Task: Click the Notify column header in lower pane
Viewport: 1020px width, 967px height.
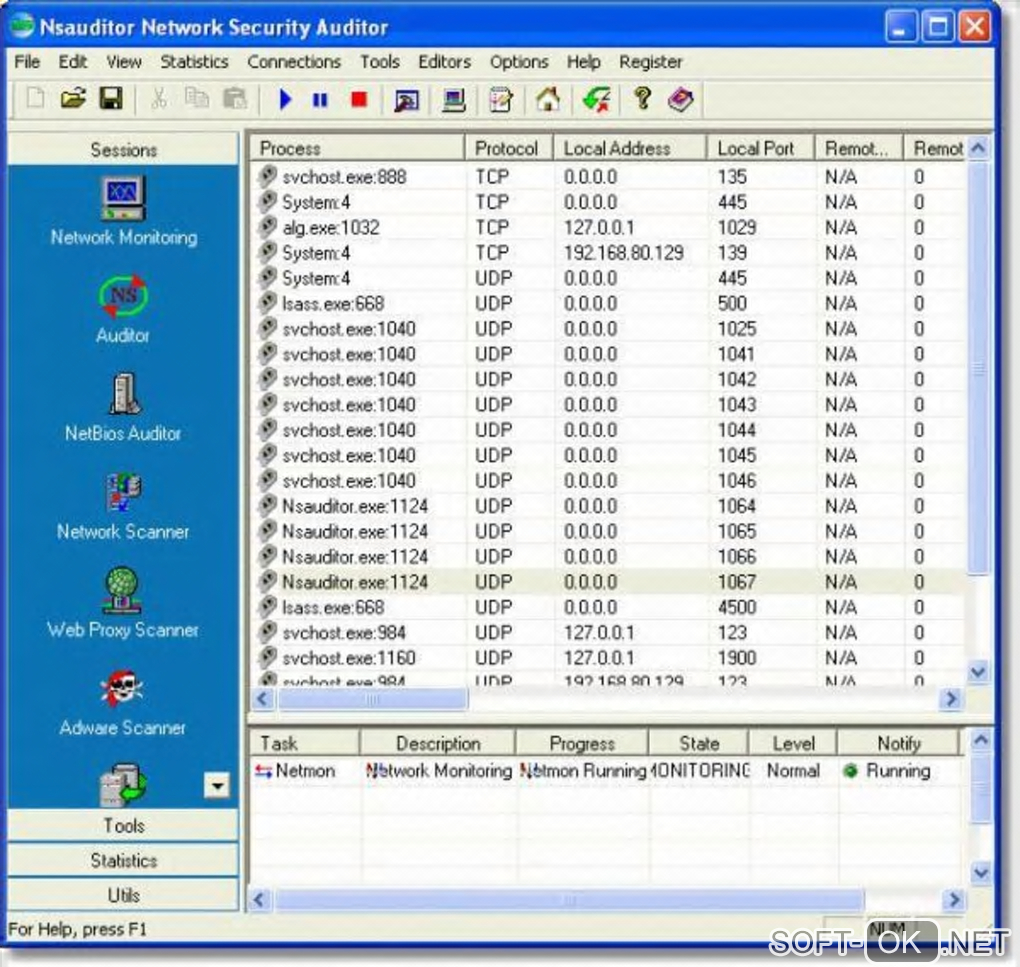Action: (x=898, y=743)
